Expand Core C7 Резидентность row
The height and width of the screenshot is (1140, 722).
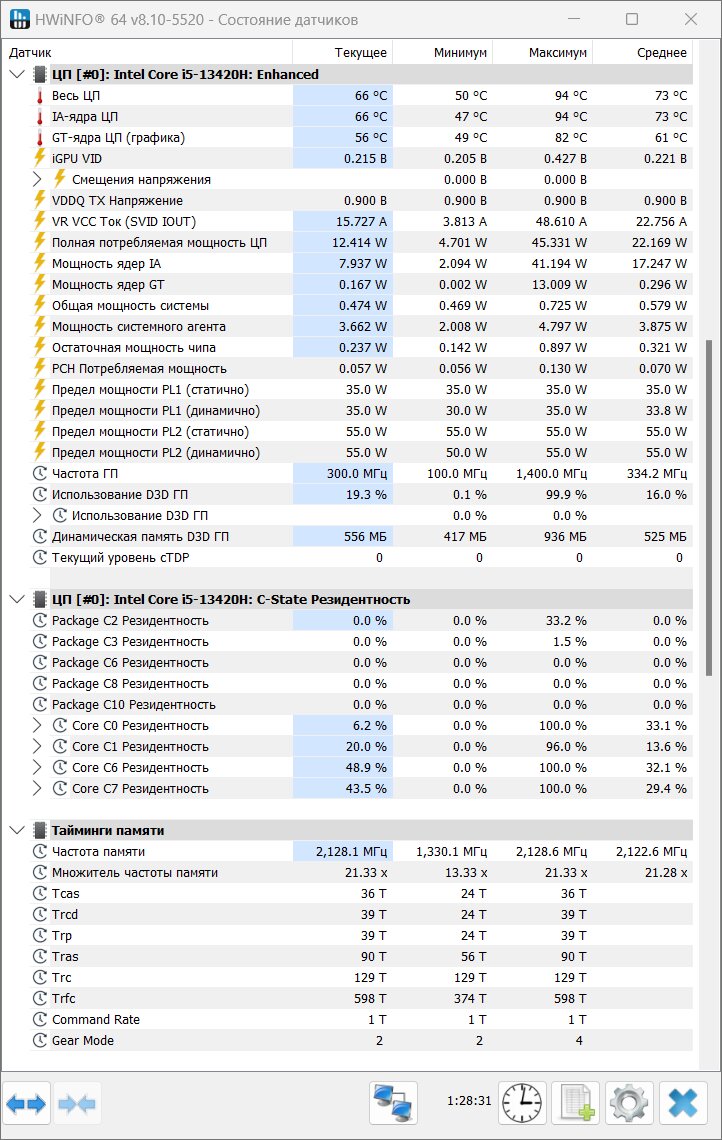point(37,789)
